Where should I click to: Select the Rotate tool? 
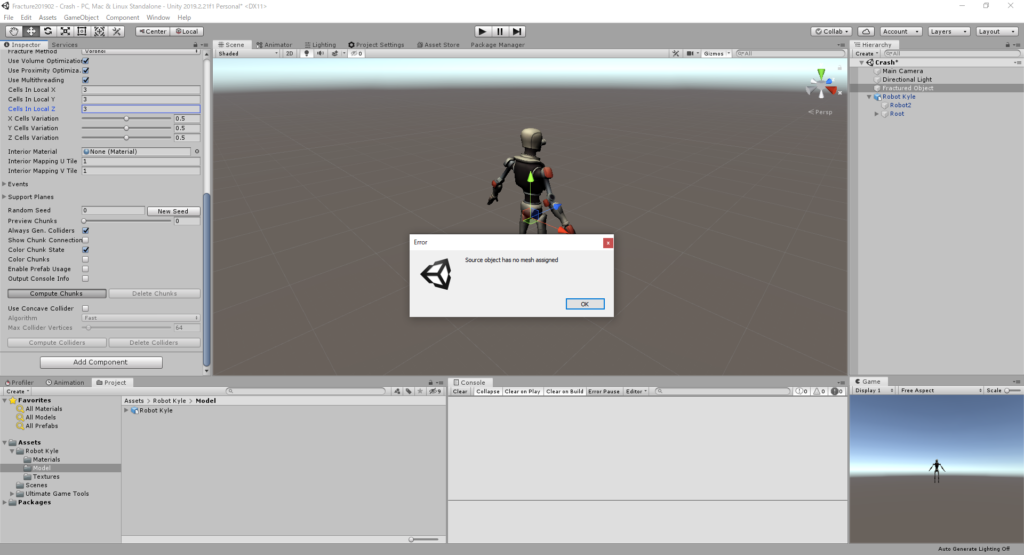pos(48,31)
